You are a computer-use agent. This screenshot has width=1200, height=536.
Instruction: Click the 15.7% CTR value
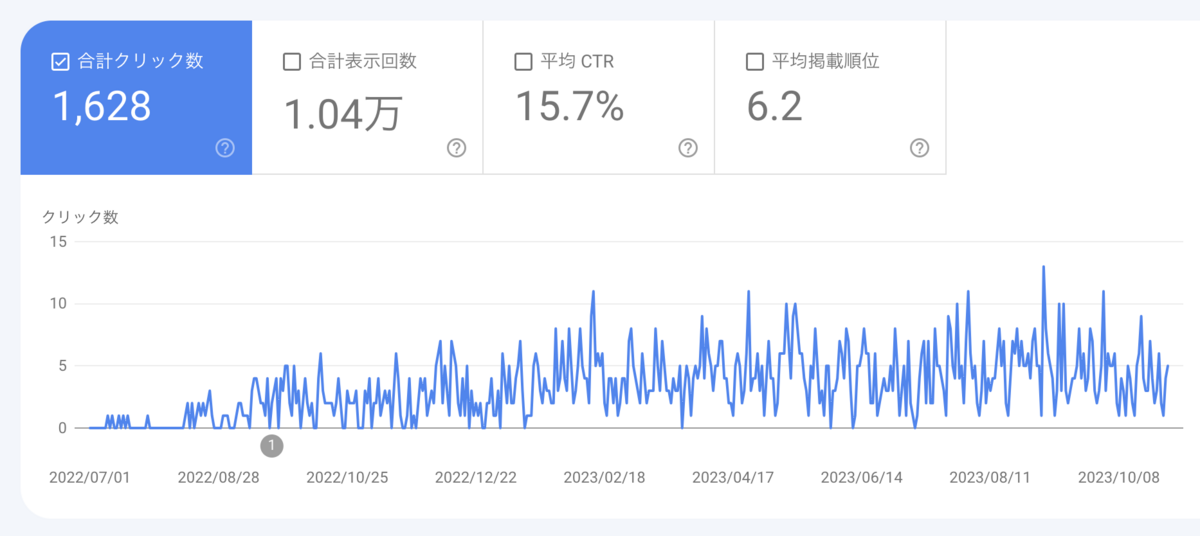click(570, 106)
